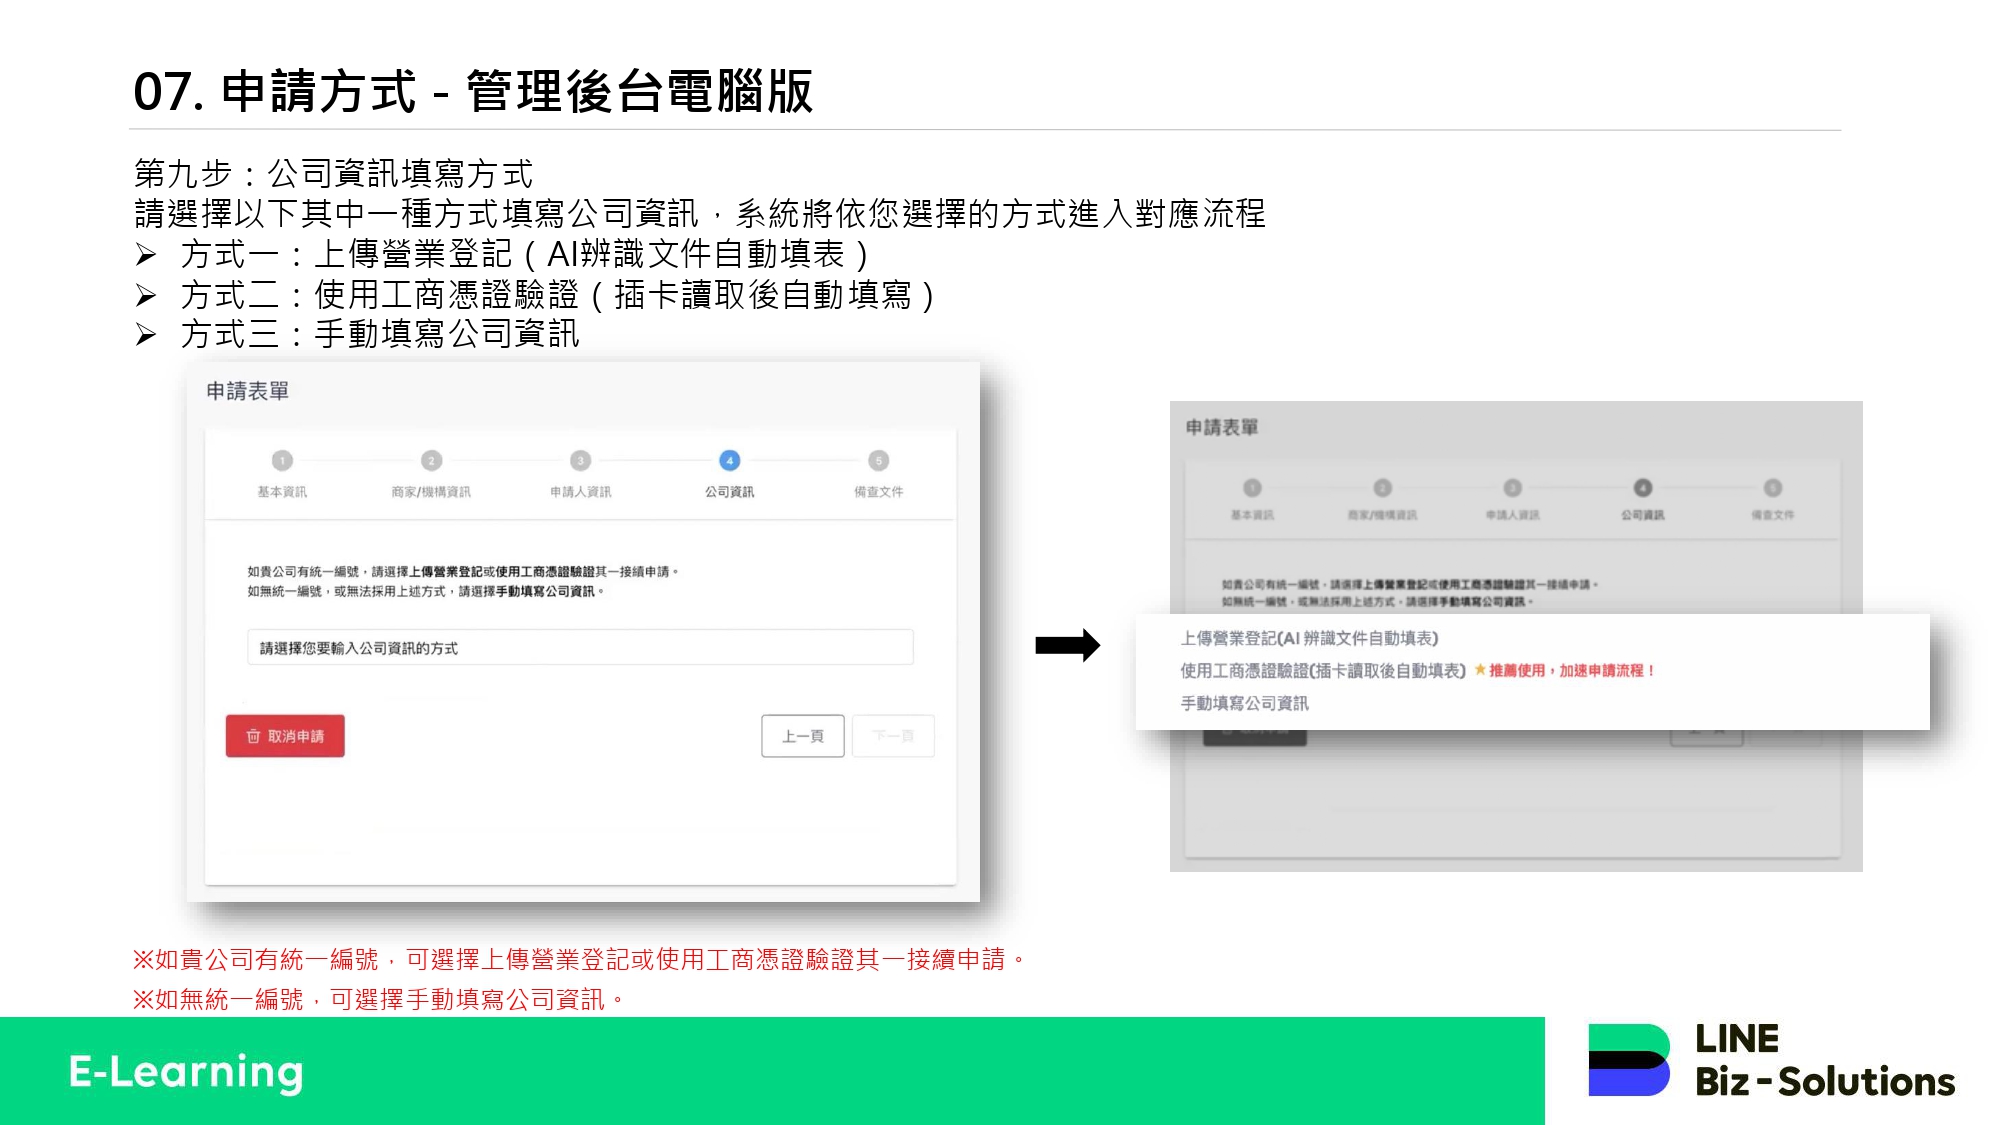
Task: Click step 1 circle 基本資訊
Action: click(282, 461)
